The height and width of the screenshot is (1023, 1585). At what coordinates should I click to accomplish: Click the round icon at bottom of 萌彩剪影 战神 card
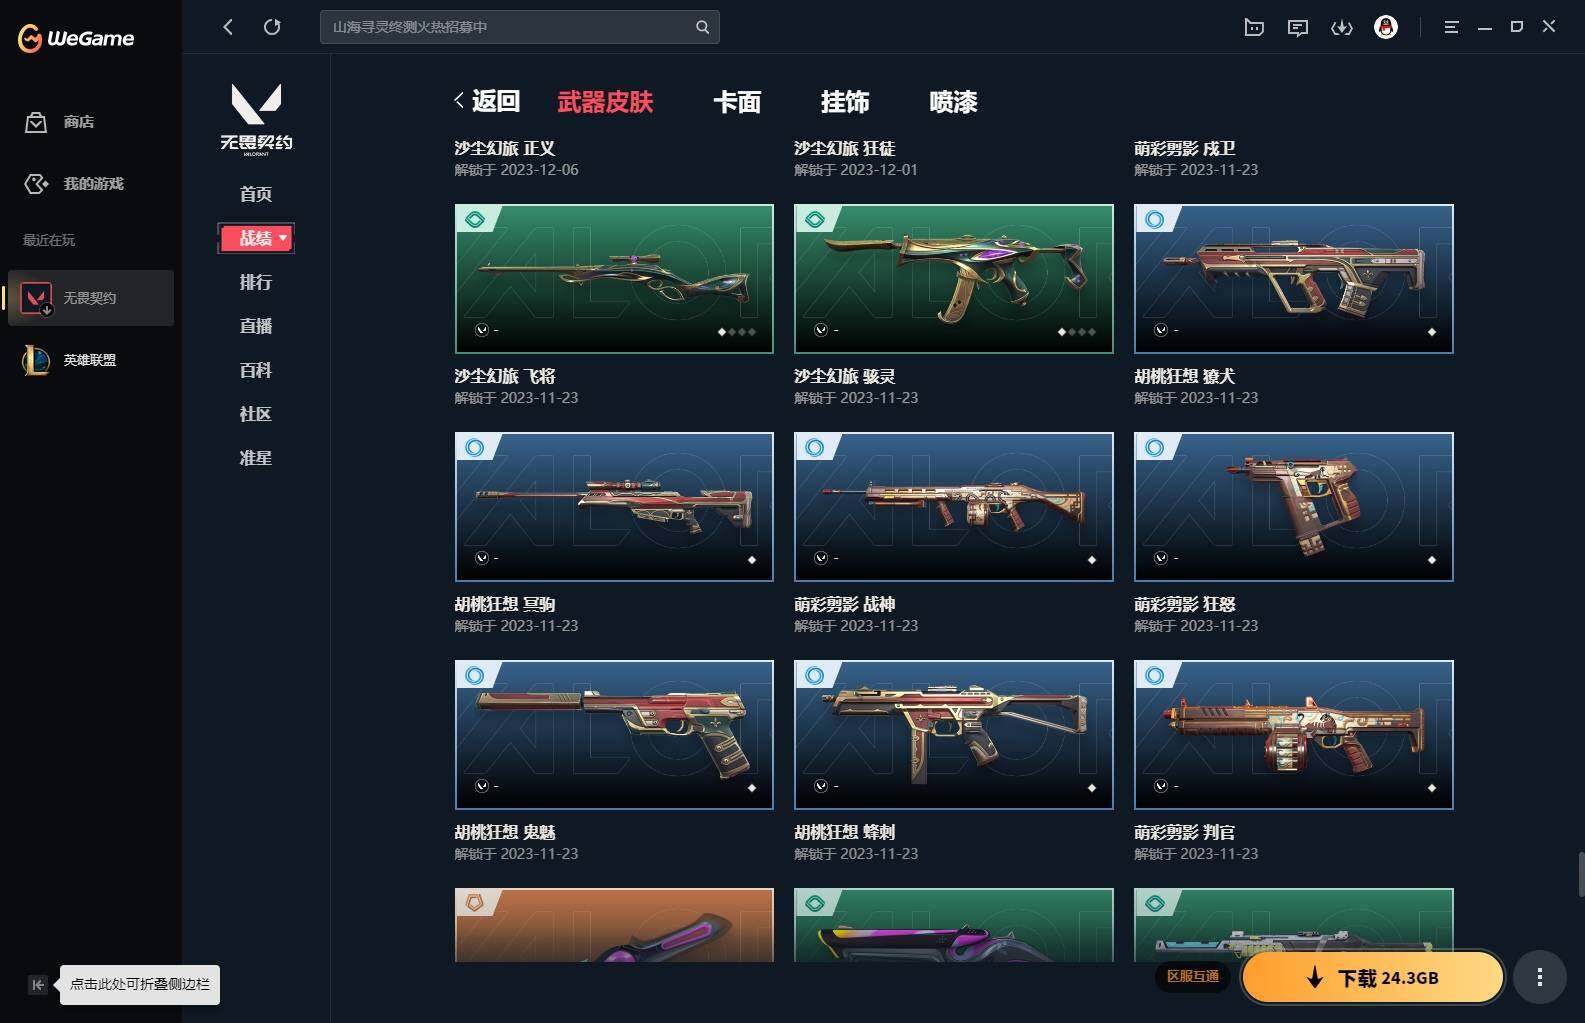(x=822, y=558)
